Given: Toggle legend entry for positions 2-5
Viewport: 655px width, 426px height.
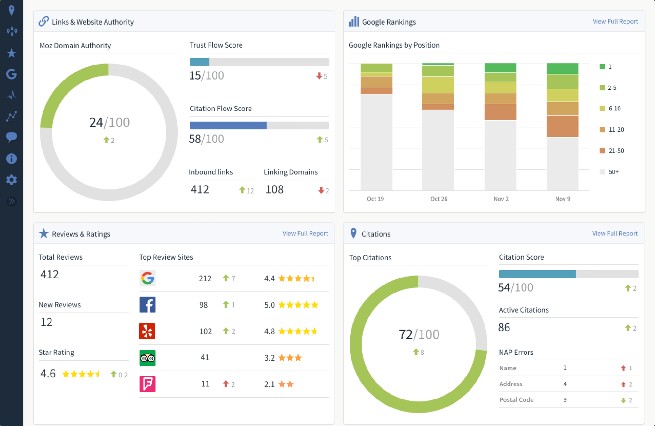Looking at the screenshot, I should (x=607, y=88).
